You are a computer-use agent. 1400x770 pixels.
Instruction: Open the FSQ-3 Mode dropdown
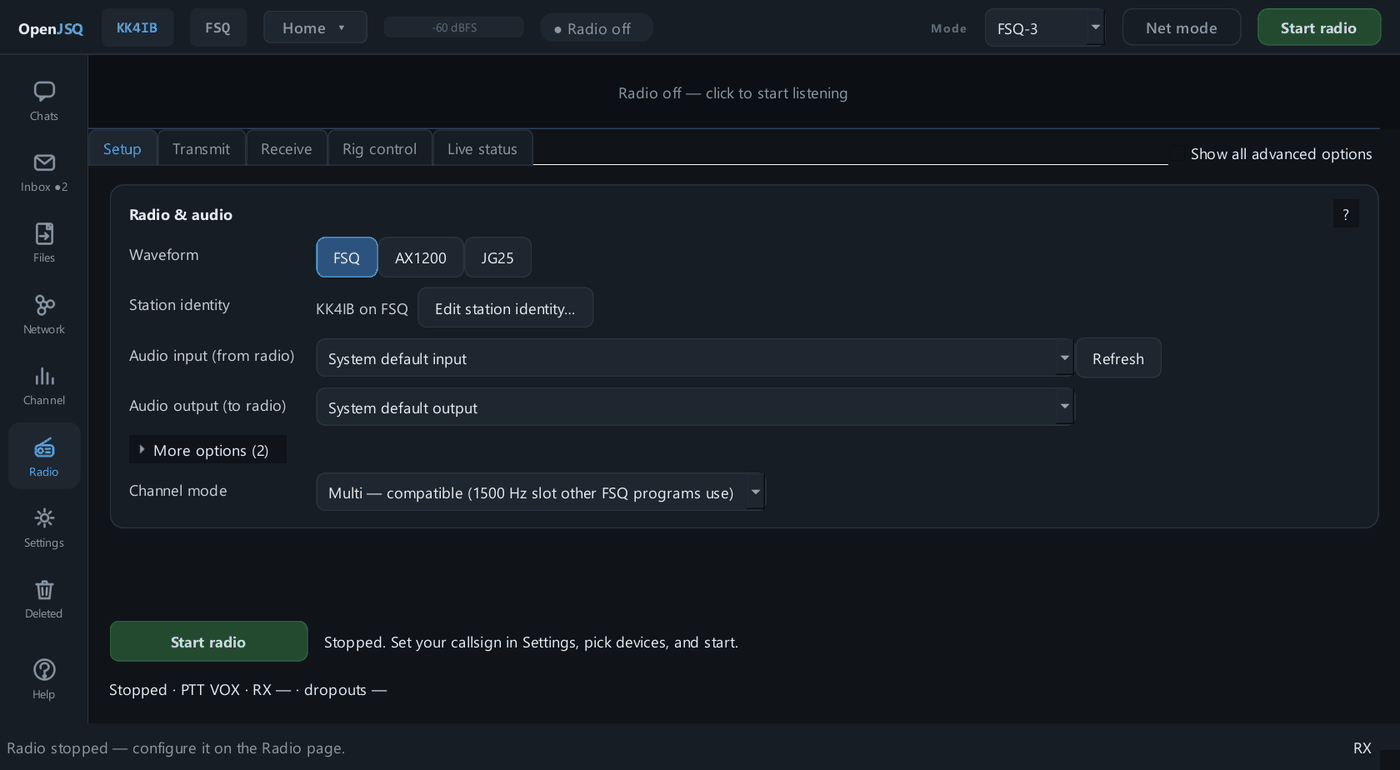1044,27
